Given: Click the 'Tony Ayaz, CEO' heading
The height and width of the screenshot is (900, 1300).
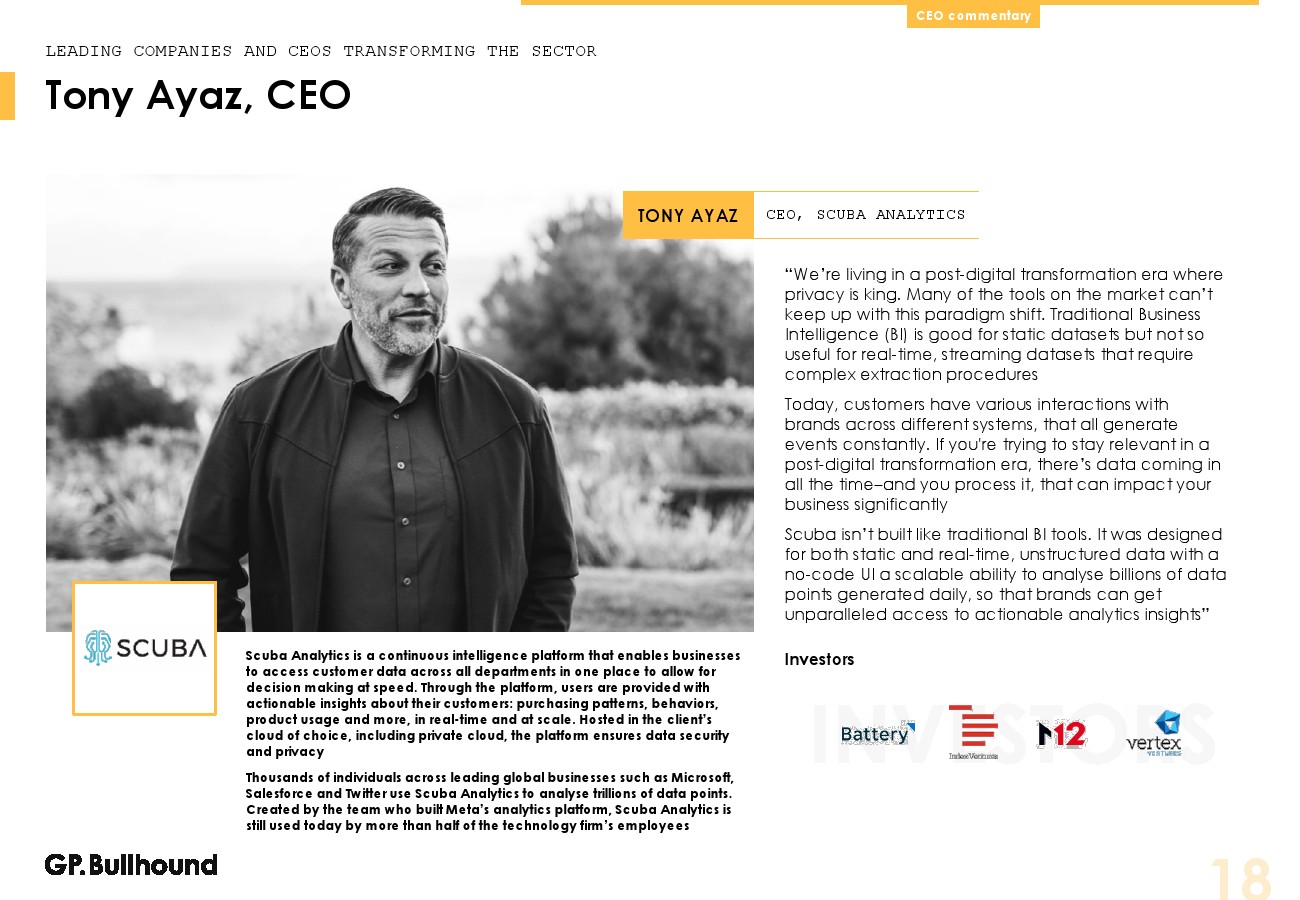Looking at the screenshot, I should (198, 96).
